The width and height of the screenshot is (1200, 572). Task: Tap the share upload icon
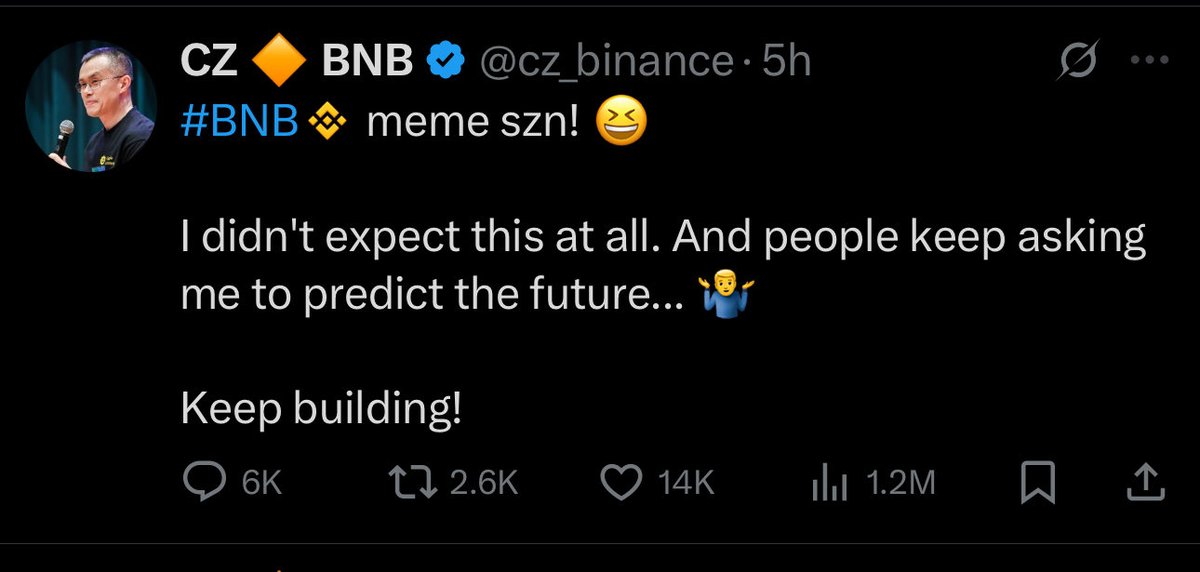(1145, 484)
